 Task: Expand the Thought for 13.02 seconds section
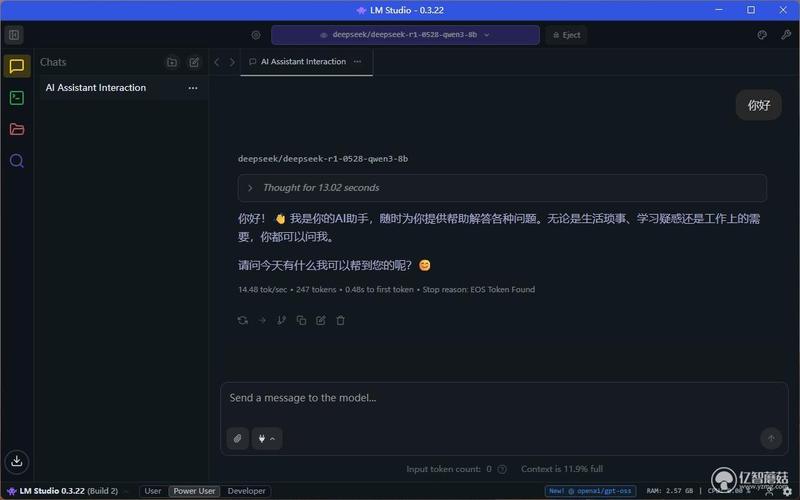point(502,188)
